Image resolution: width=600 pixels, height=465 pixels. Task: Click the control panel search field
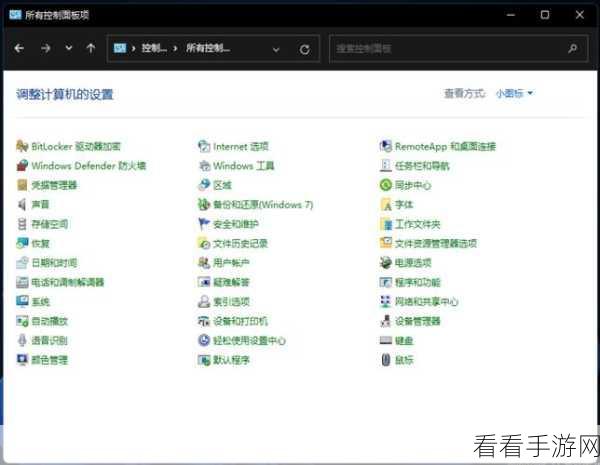tap(458, 49)
